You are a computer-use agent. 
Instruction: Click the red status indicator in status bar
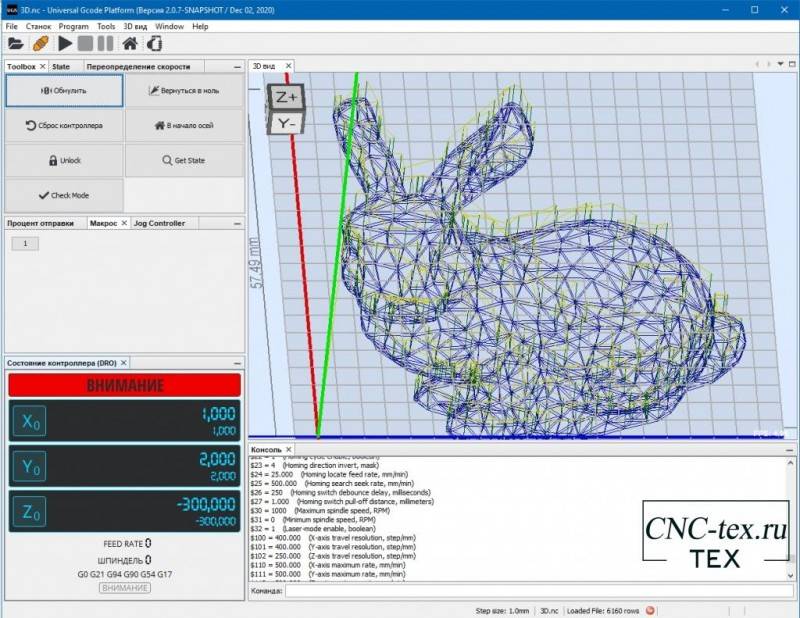pyautogui.click(x=650, y=610)
